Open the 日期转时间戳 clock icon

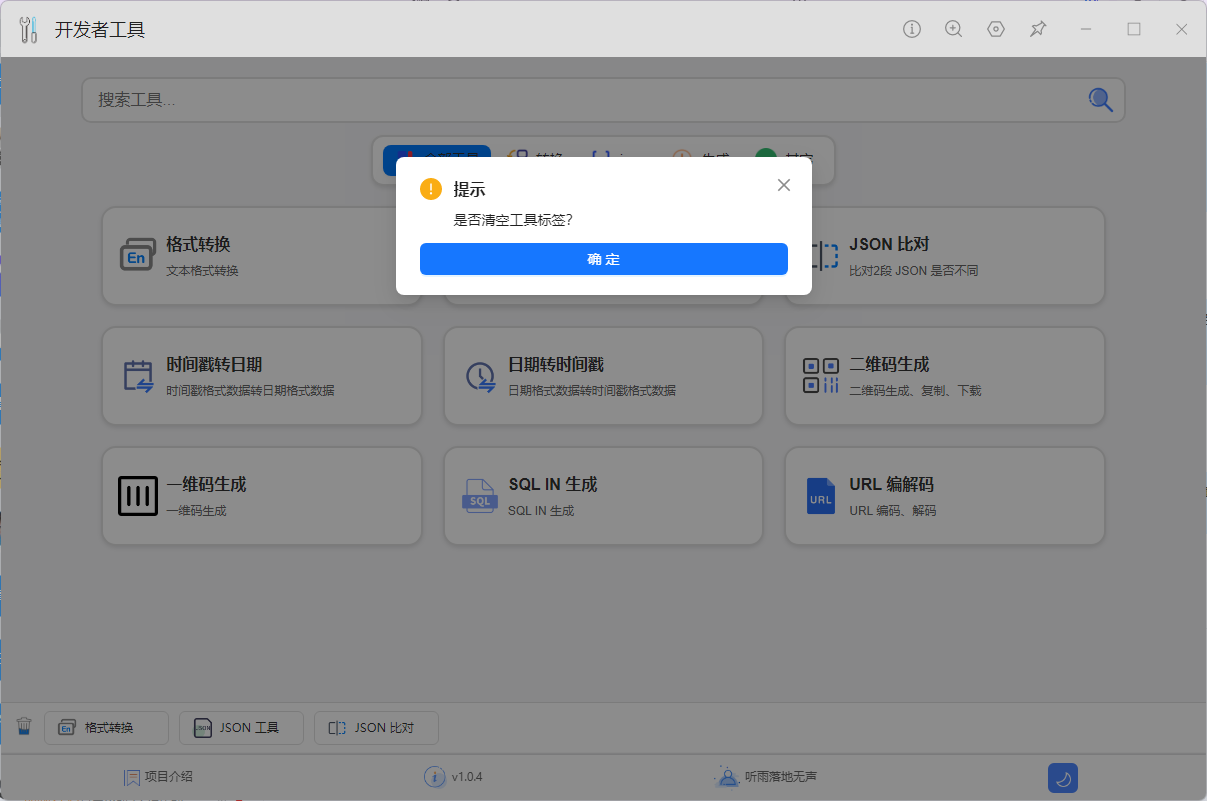coord(480,376)
